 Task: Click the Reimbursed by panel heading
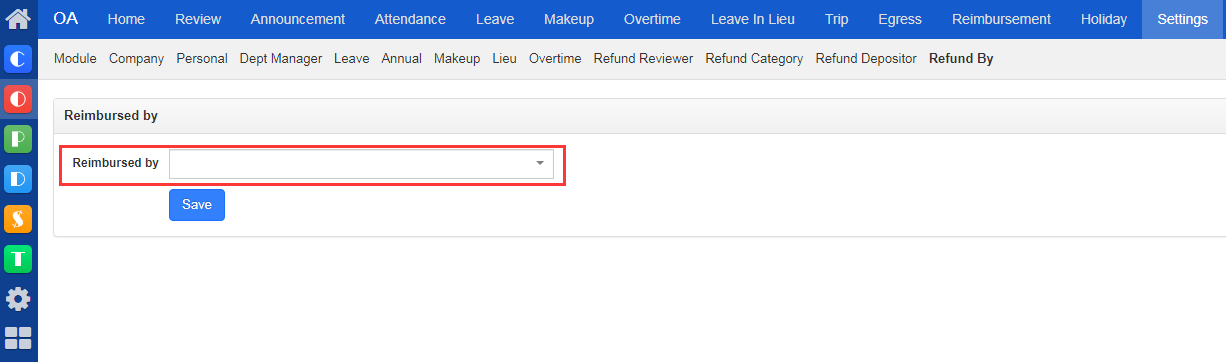click(x=111, y=116)
